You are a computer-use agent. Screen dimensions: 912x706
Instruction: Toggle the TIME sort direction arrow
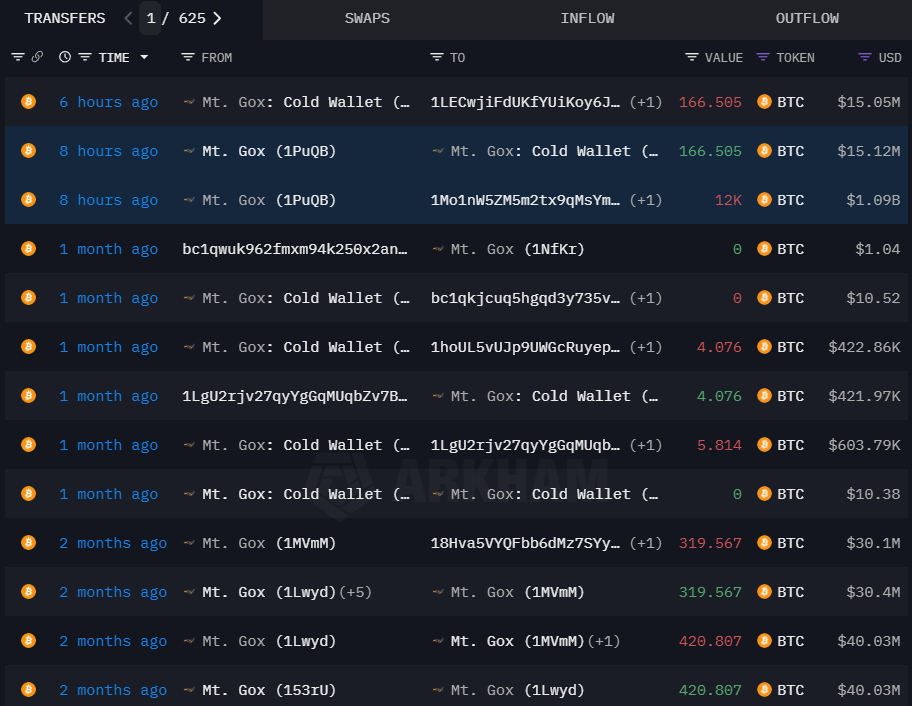point(144,57)
